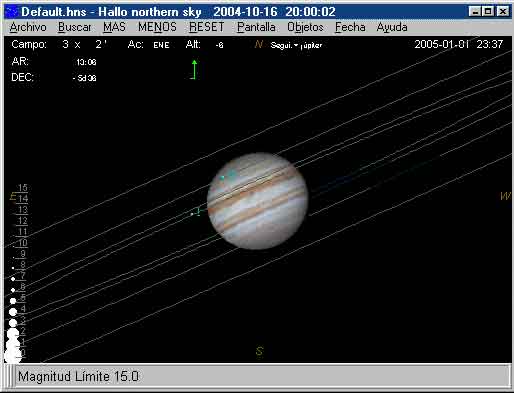
Task: Click the yellow N compass label
Action: [259, 44]
